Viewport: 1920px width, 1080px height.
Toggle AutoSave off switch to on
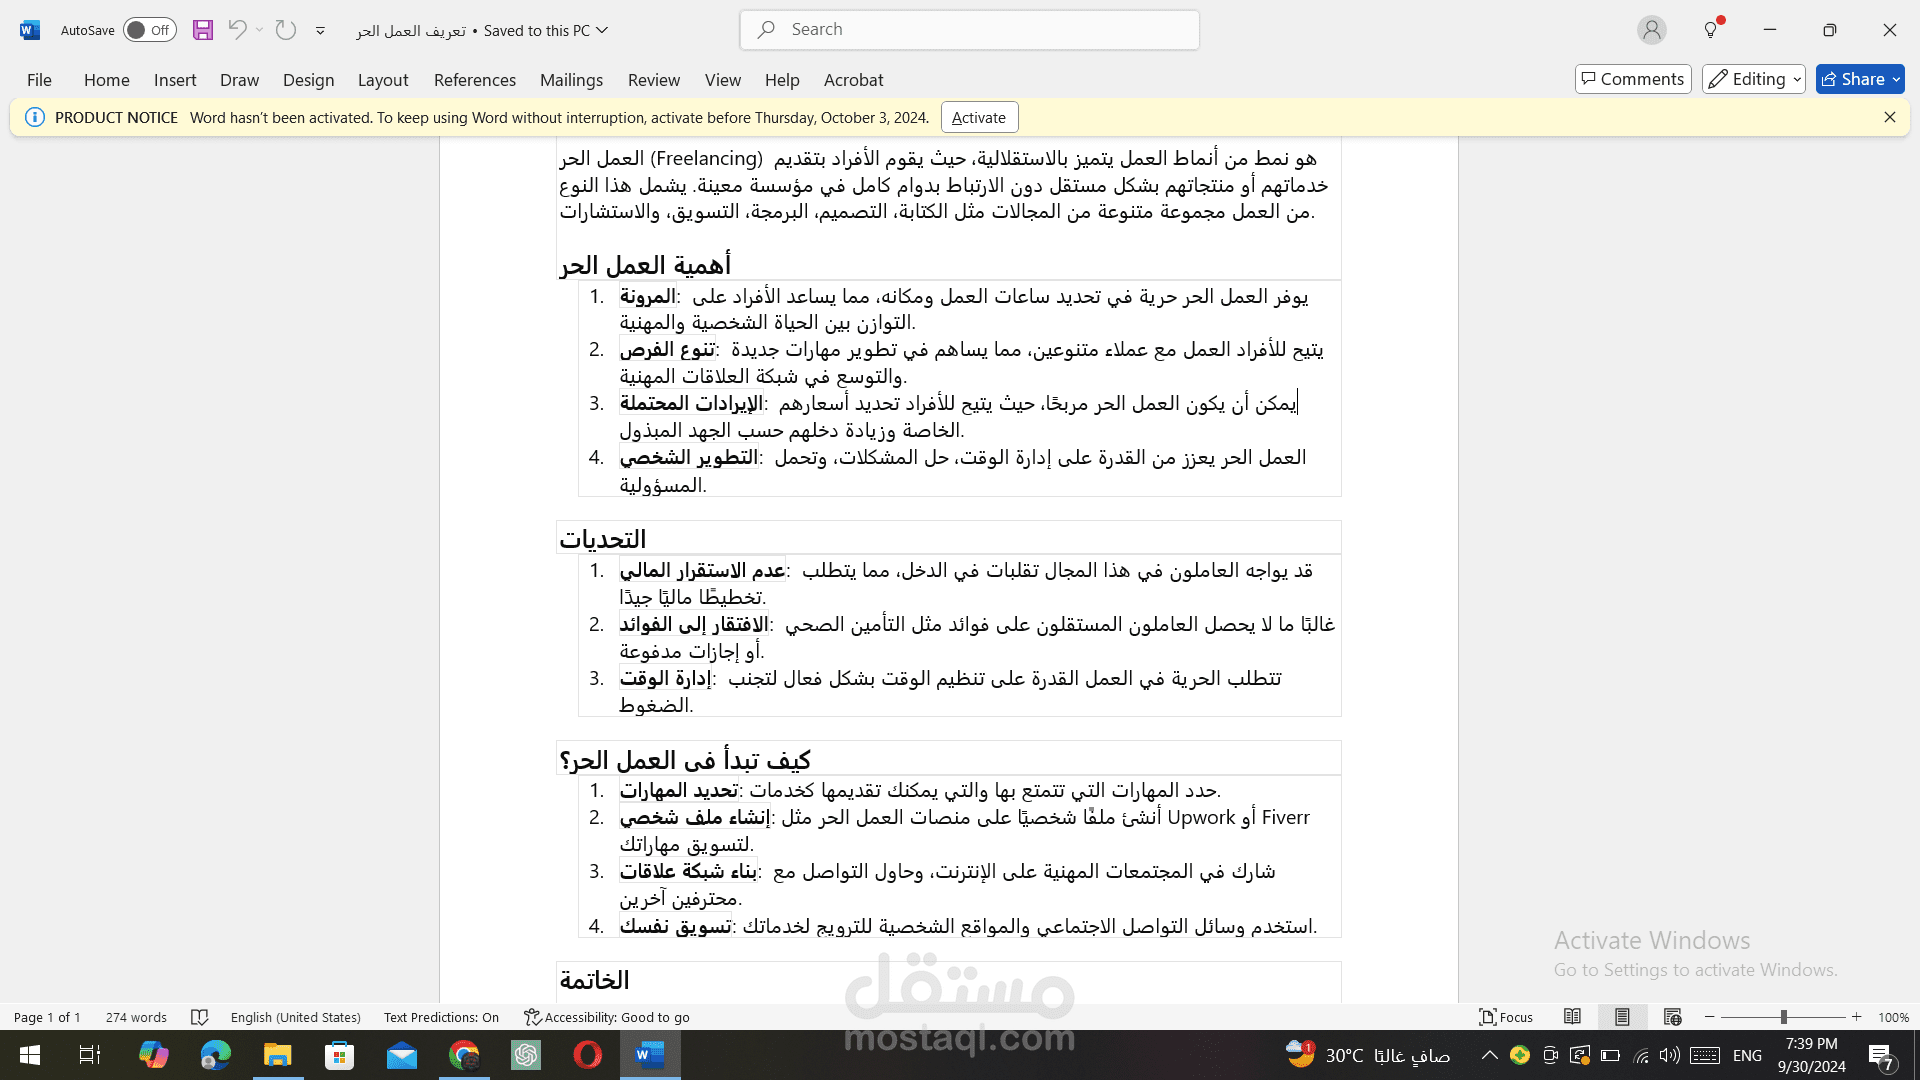148,29
